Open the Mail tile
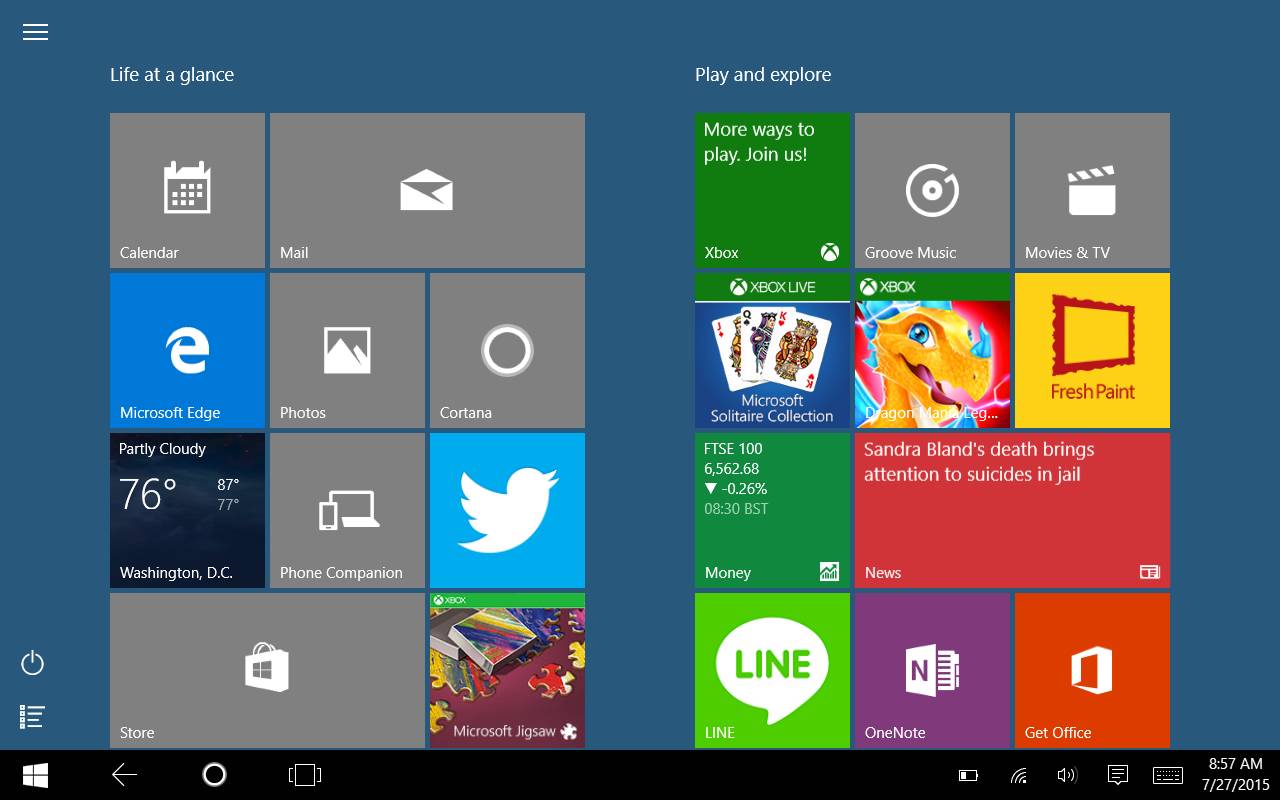 click(427, 190)
